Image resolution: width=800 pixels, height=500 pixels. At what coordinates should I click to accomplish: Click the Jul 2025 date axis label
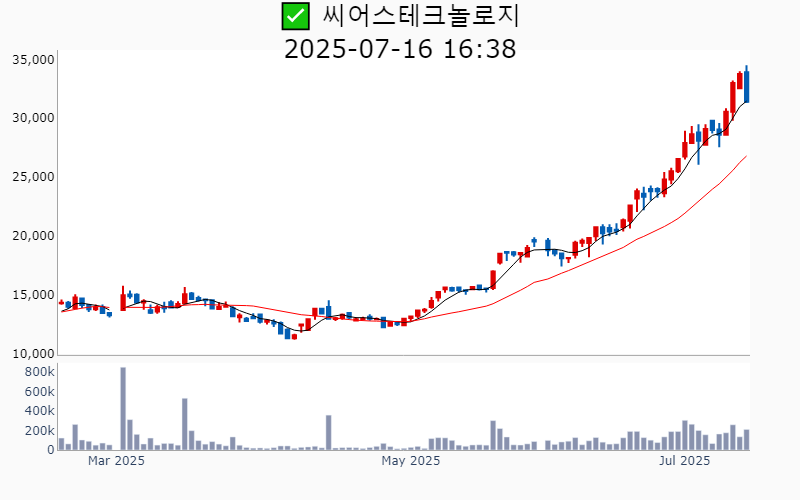[684, 461]
